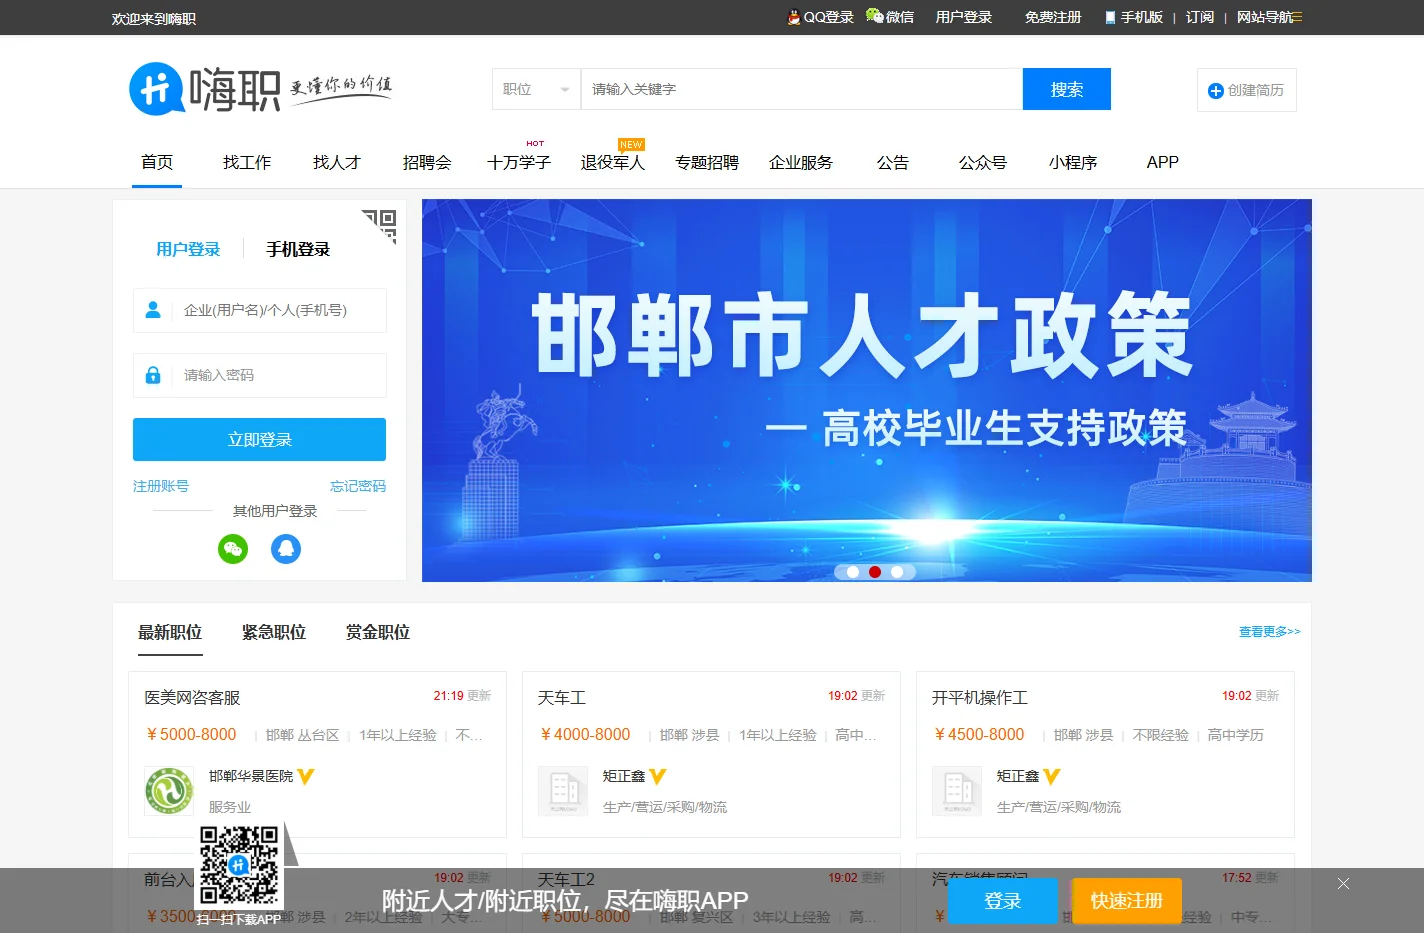Log in with the blue QQ icon

point(286,548)
